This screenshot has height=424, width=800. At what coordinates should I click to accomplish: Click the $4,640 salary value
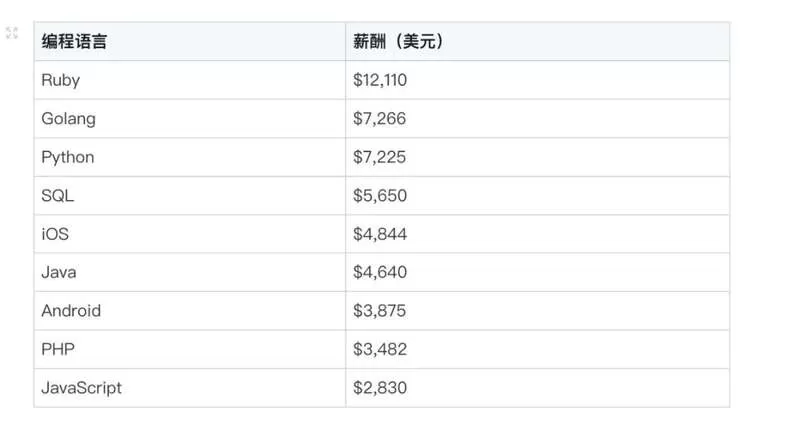380,272
